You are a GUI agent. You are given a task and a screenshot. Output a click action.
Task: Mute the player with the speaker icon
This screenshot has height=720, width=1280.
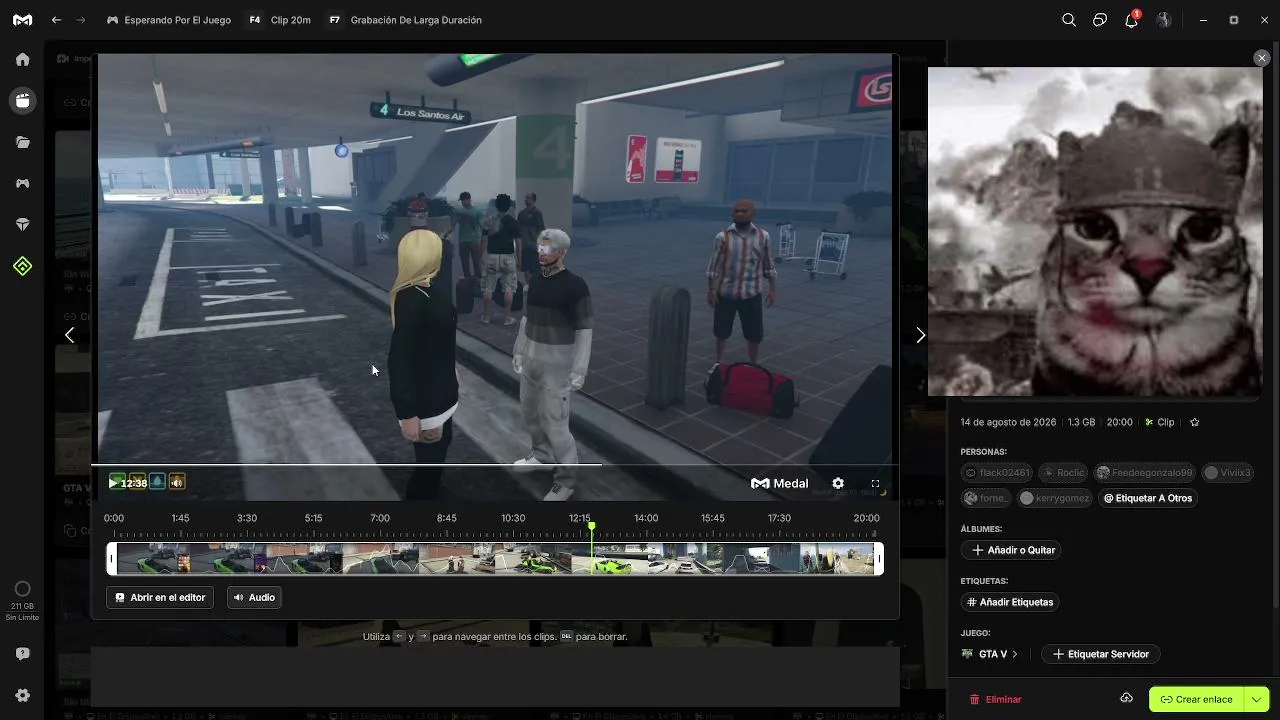click(177, 483)
